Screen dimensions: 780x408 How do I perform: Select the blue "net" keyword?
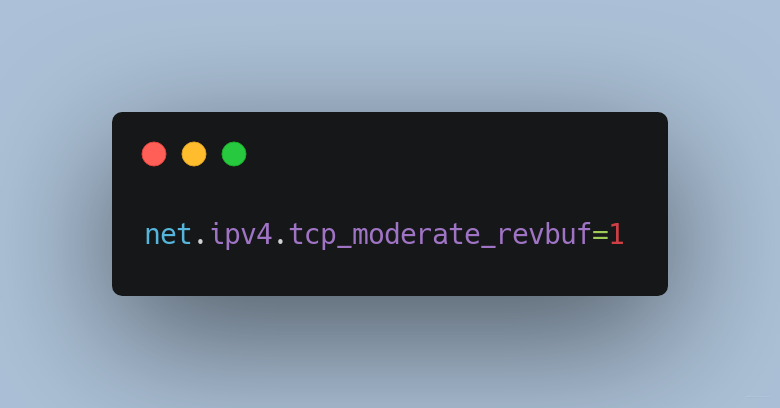point(168,234)
